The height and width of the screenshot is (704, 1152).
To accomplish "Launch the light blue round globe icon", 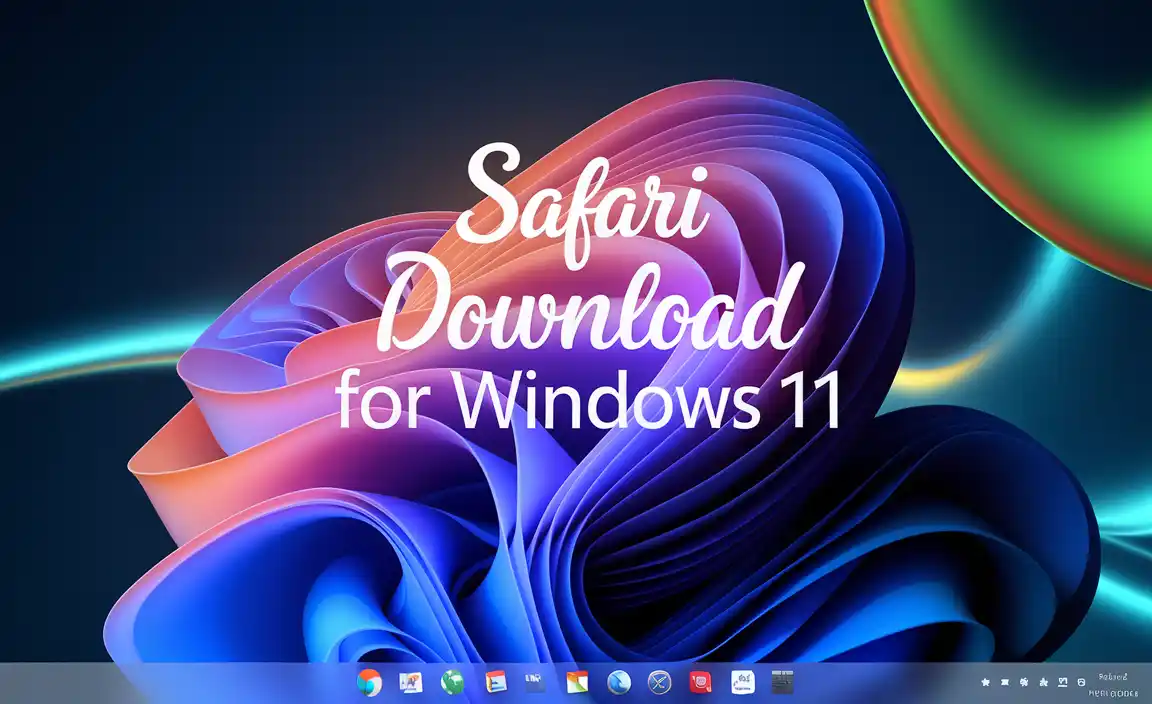I will pos(619,683).
